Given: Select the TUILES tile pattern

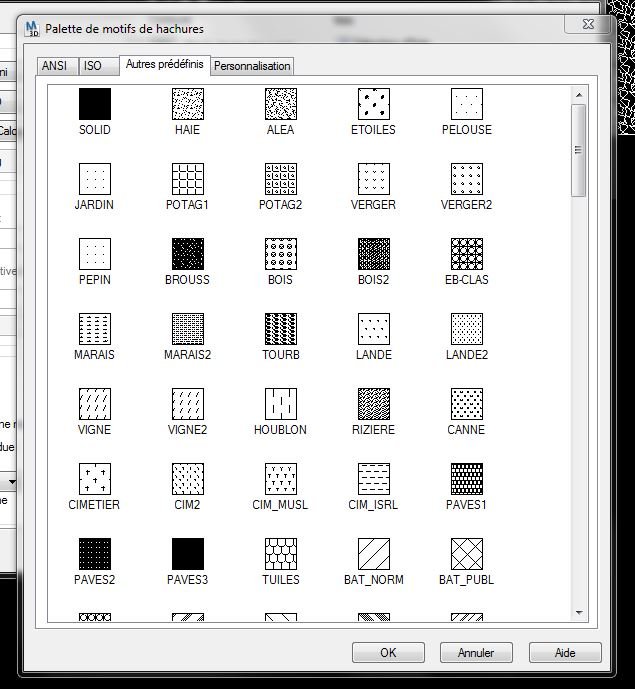Looking at the screenshot, I should (281, 554).
